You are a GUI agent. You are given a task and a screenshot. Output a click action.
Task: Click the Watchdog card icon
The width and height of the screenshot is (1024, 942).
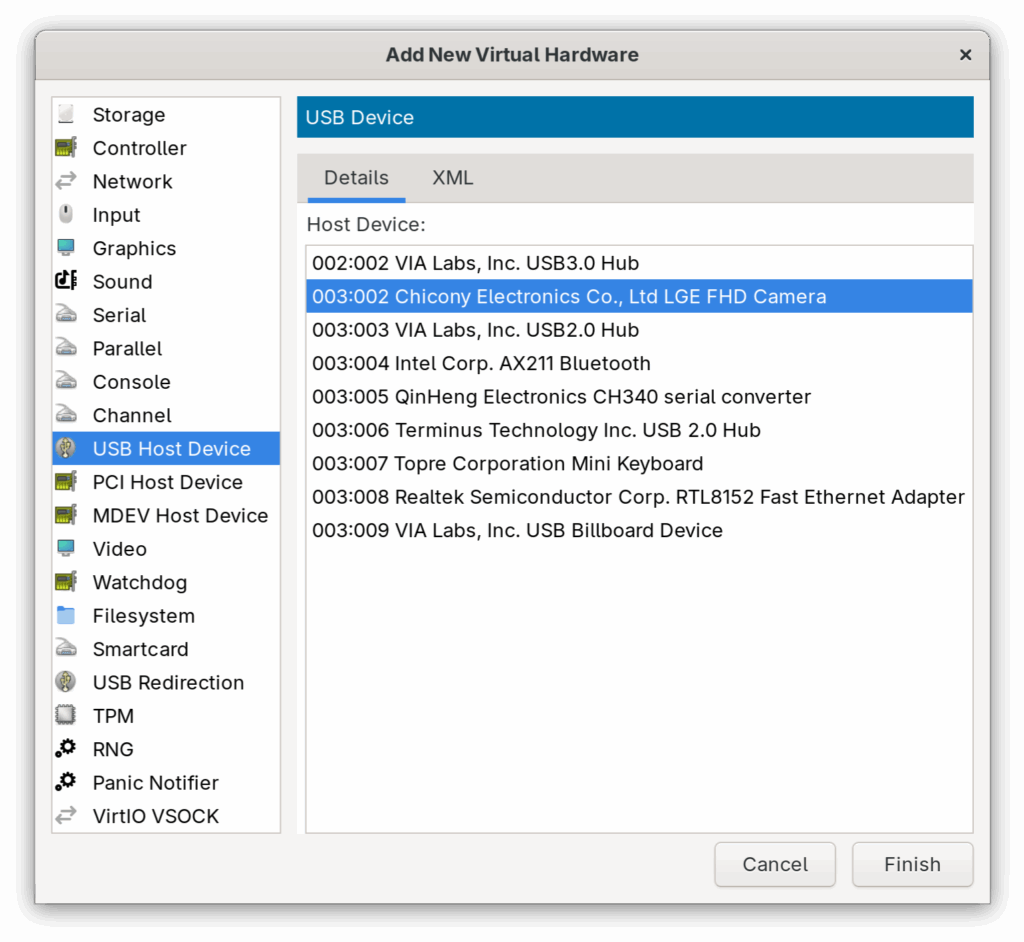[66, 581]
